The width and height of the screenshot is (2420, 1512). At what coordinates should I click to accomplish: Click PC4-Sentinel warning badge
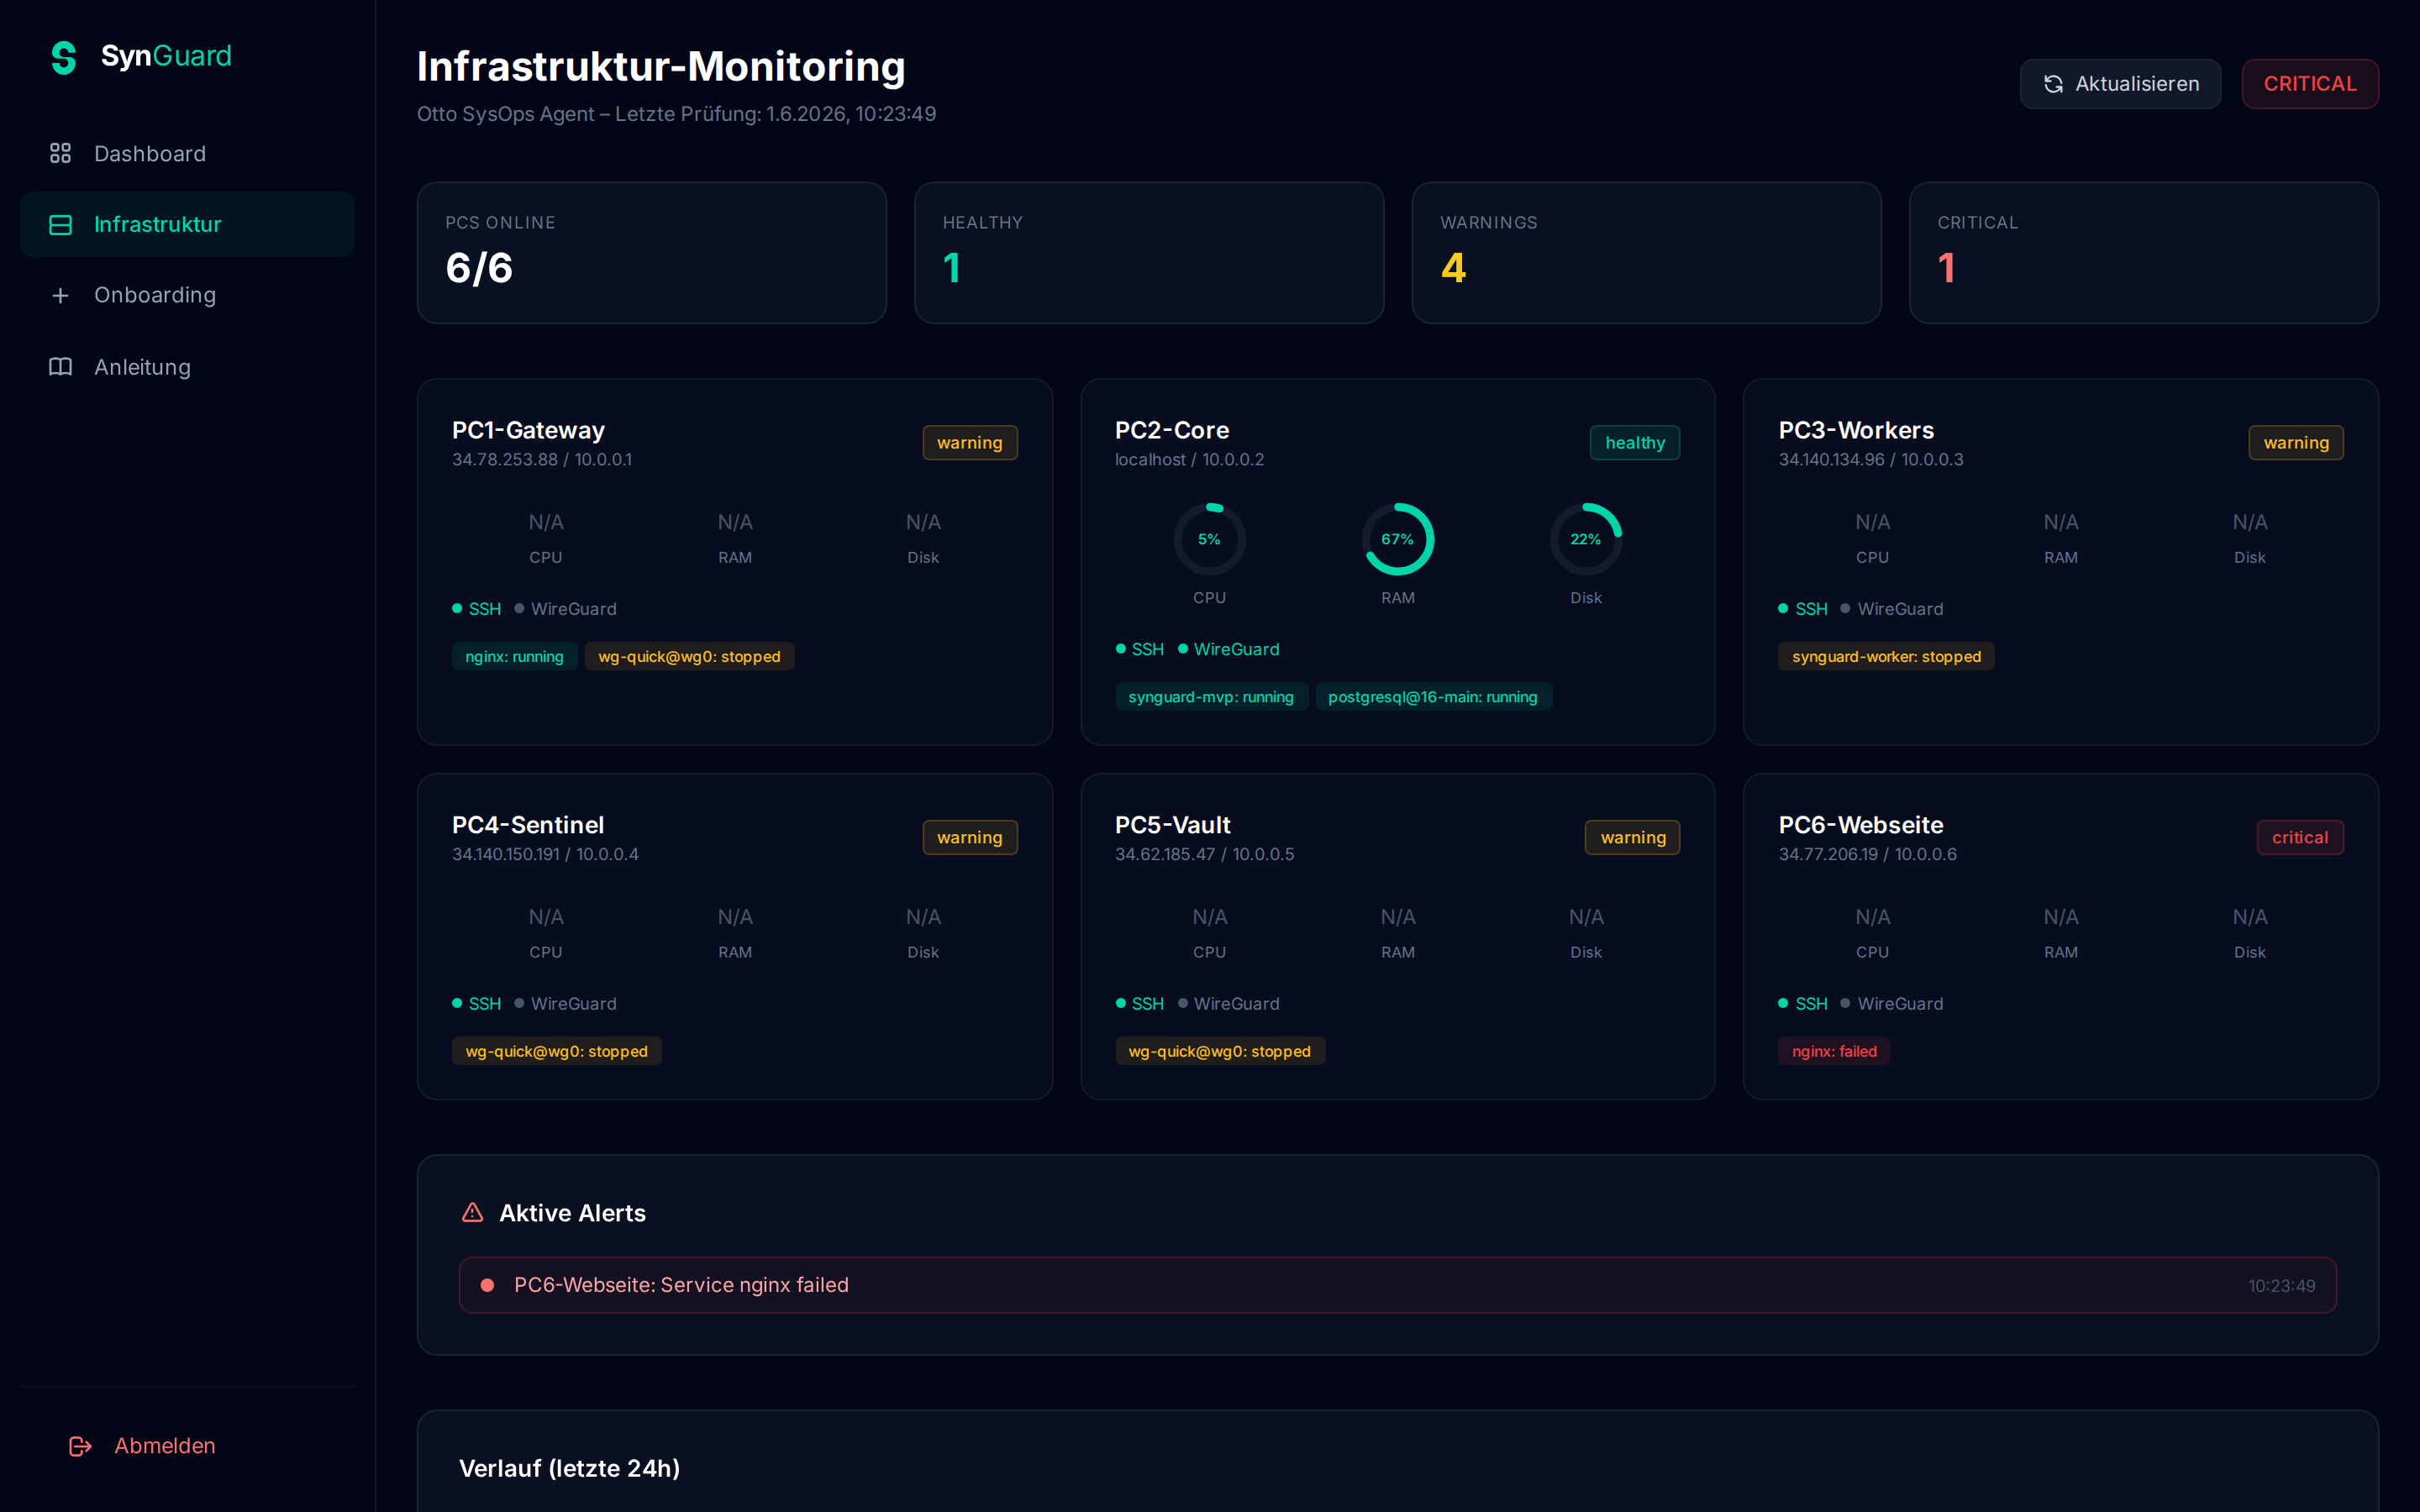(970, 838)
